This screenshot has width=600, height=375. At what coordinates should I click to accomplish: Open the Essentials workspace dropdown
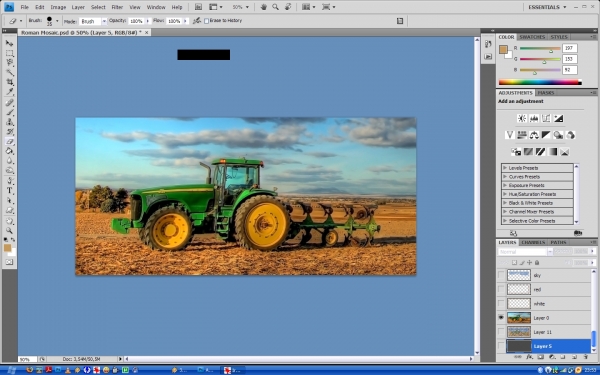click(547, 7)
